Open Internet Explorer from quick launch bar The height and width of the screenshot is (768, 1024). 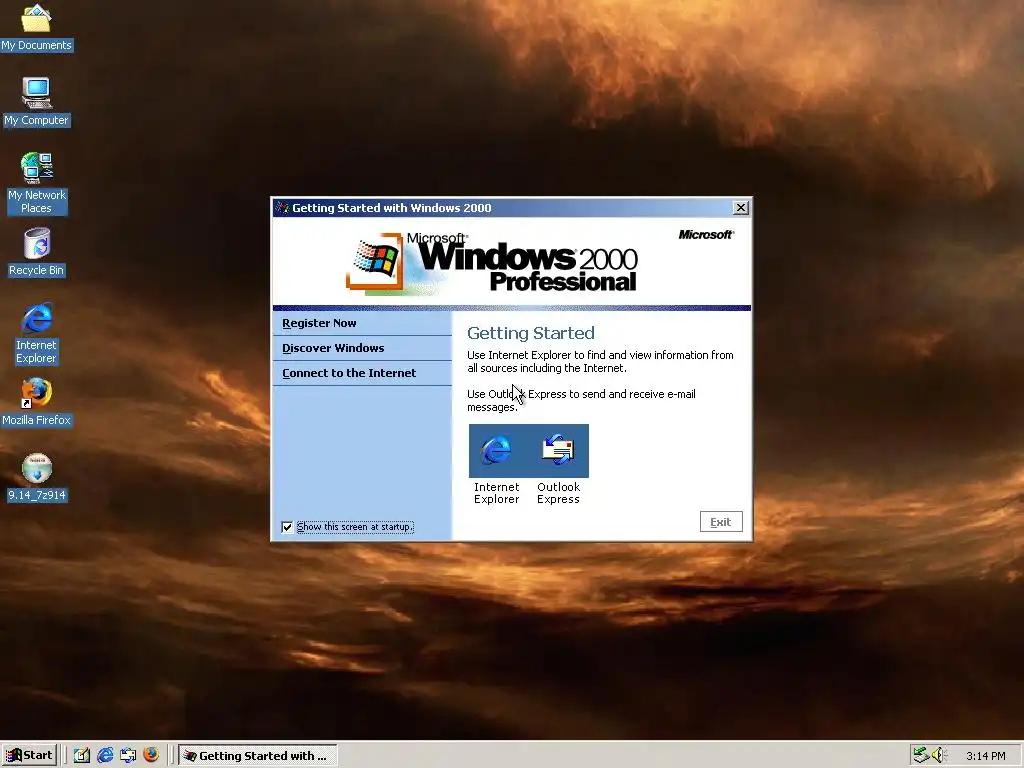[105, 755]
